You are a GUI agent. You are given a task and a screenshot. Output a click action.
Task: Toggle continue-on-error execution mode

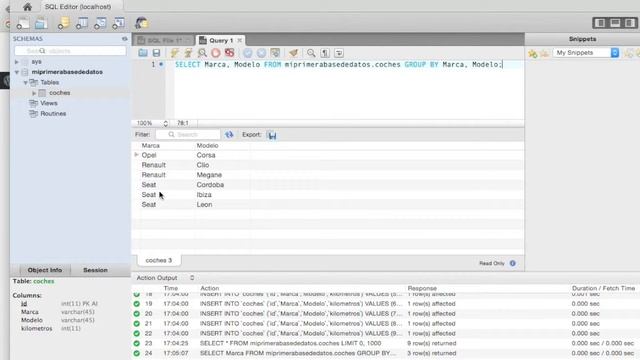(229, 53)
